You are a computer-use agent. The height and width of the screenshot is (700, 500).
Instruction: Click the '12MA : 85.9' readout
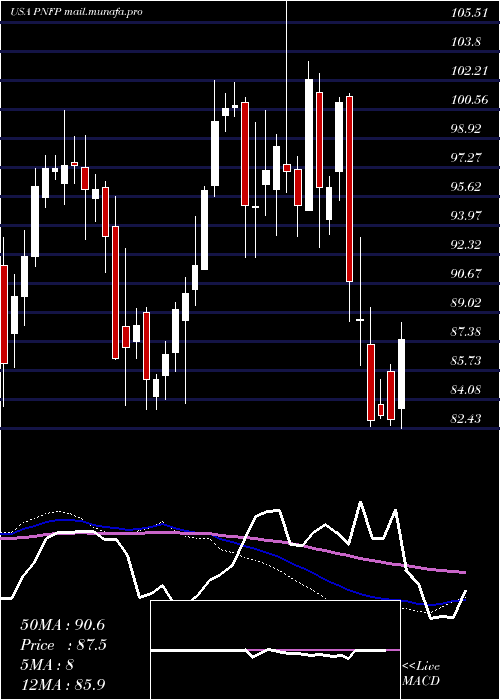(62, 685)
